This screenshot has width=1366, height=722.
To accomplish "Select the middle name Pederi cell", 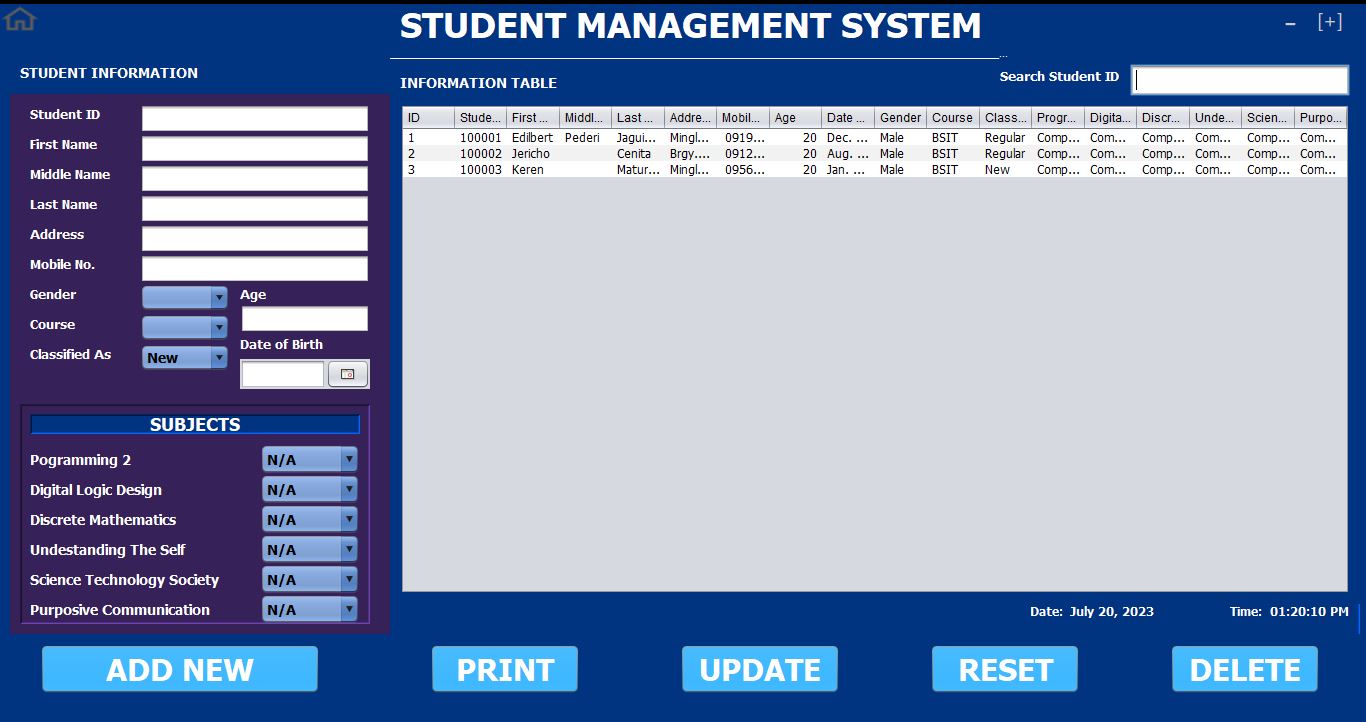I will 586,138.
